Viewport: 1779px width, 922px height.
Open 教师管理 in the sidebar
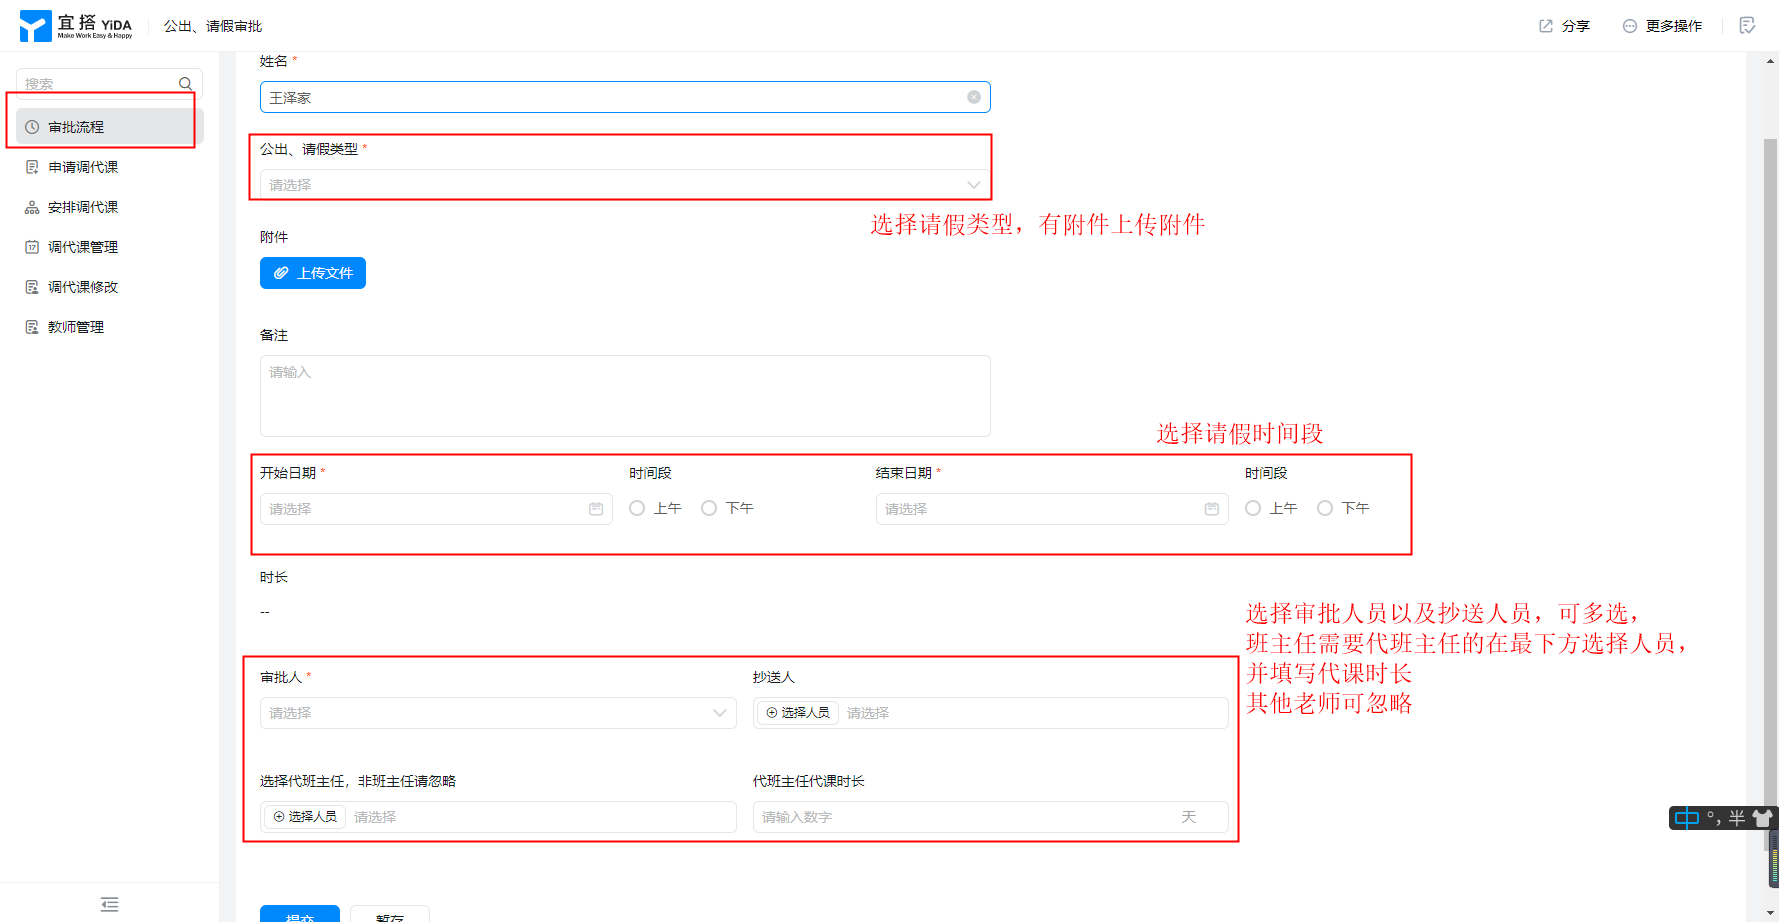pyautogui.click(x=76, y=327)
